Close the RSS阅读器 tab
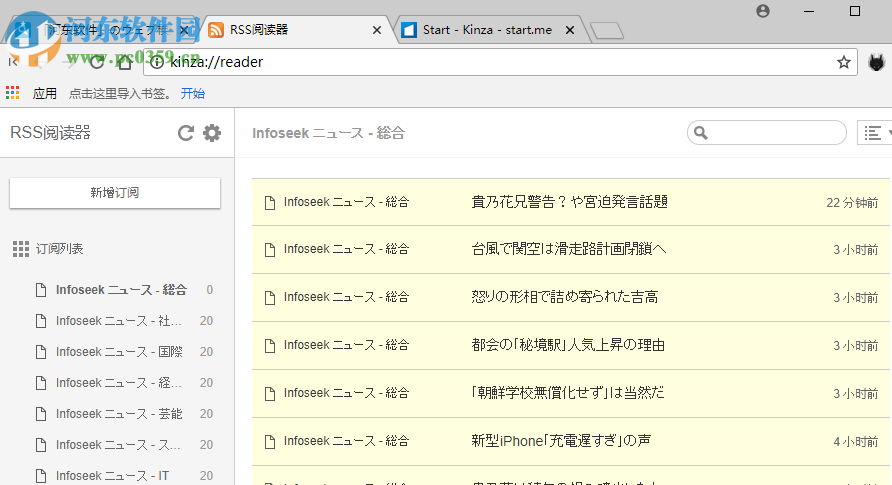The height and width of the screenshot is (485, 892). click(377, 30)
